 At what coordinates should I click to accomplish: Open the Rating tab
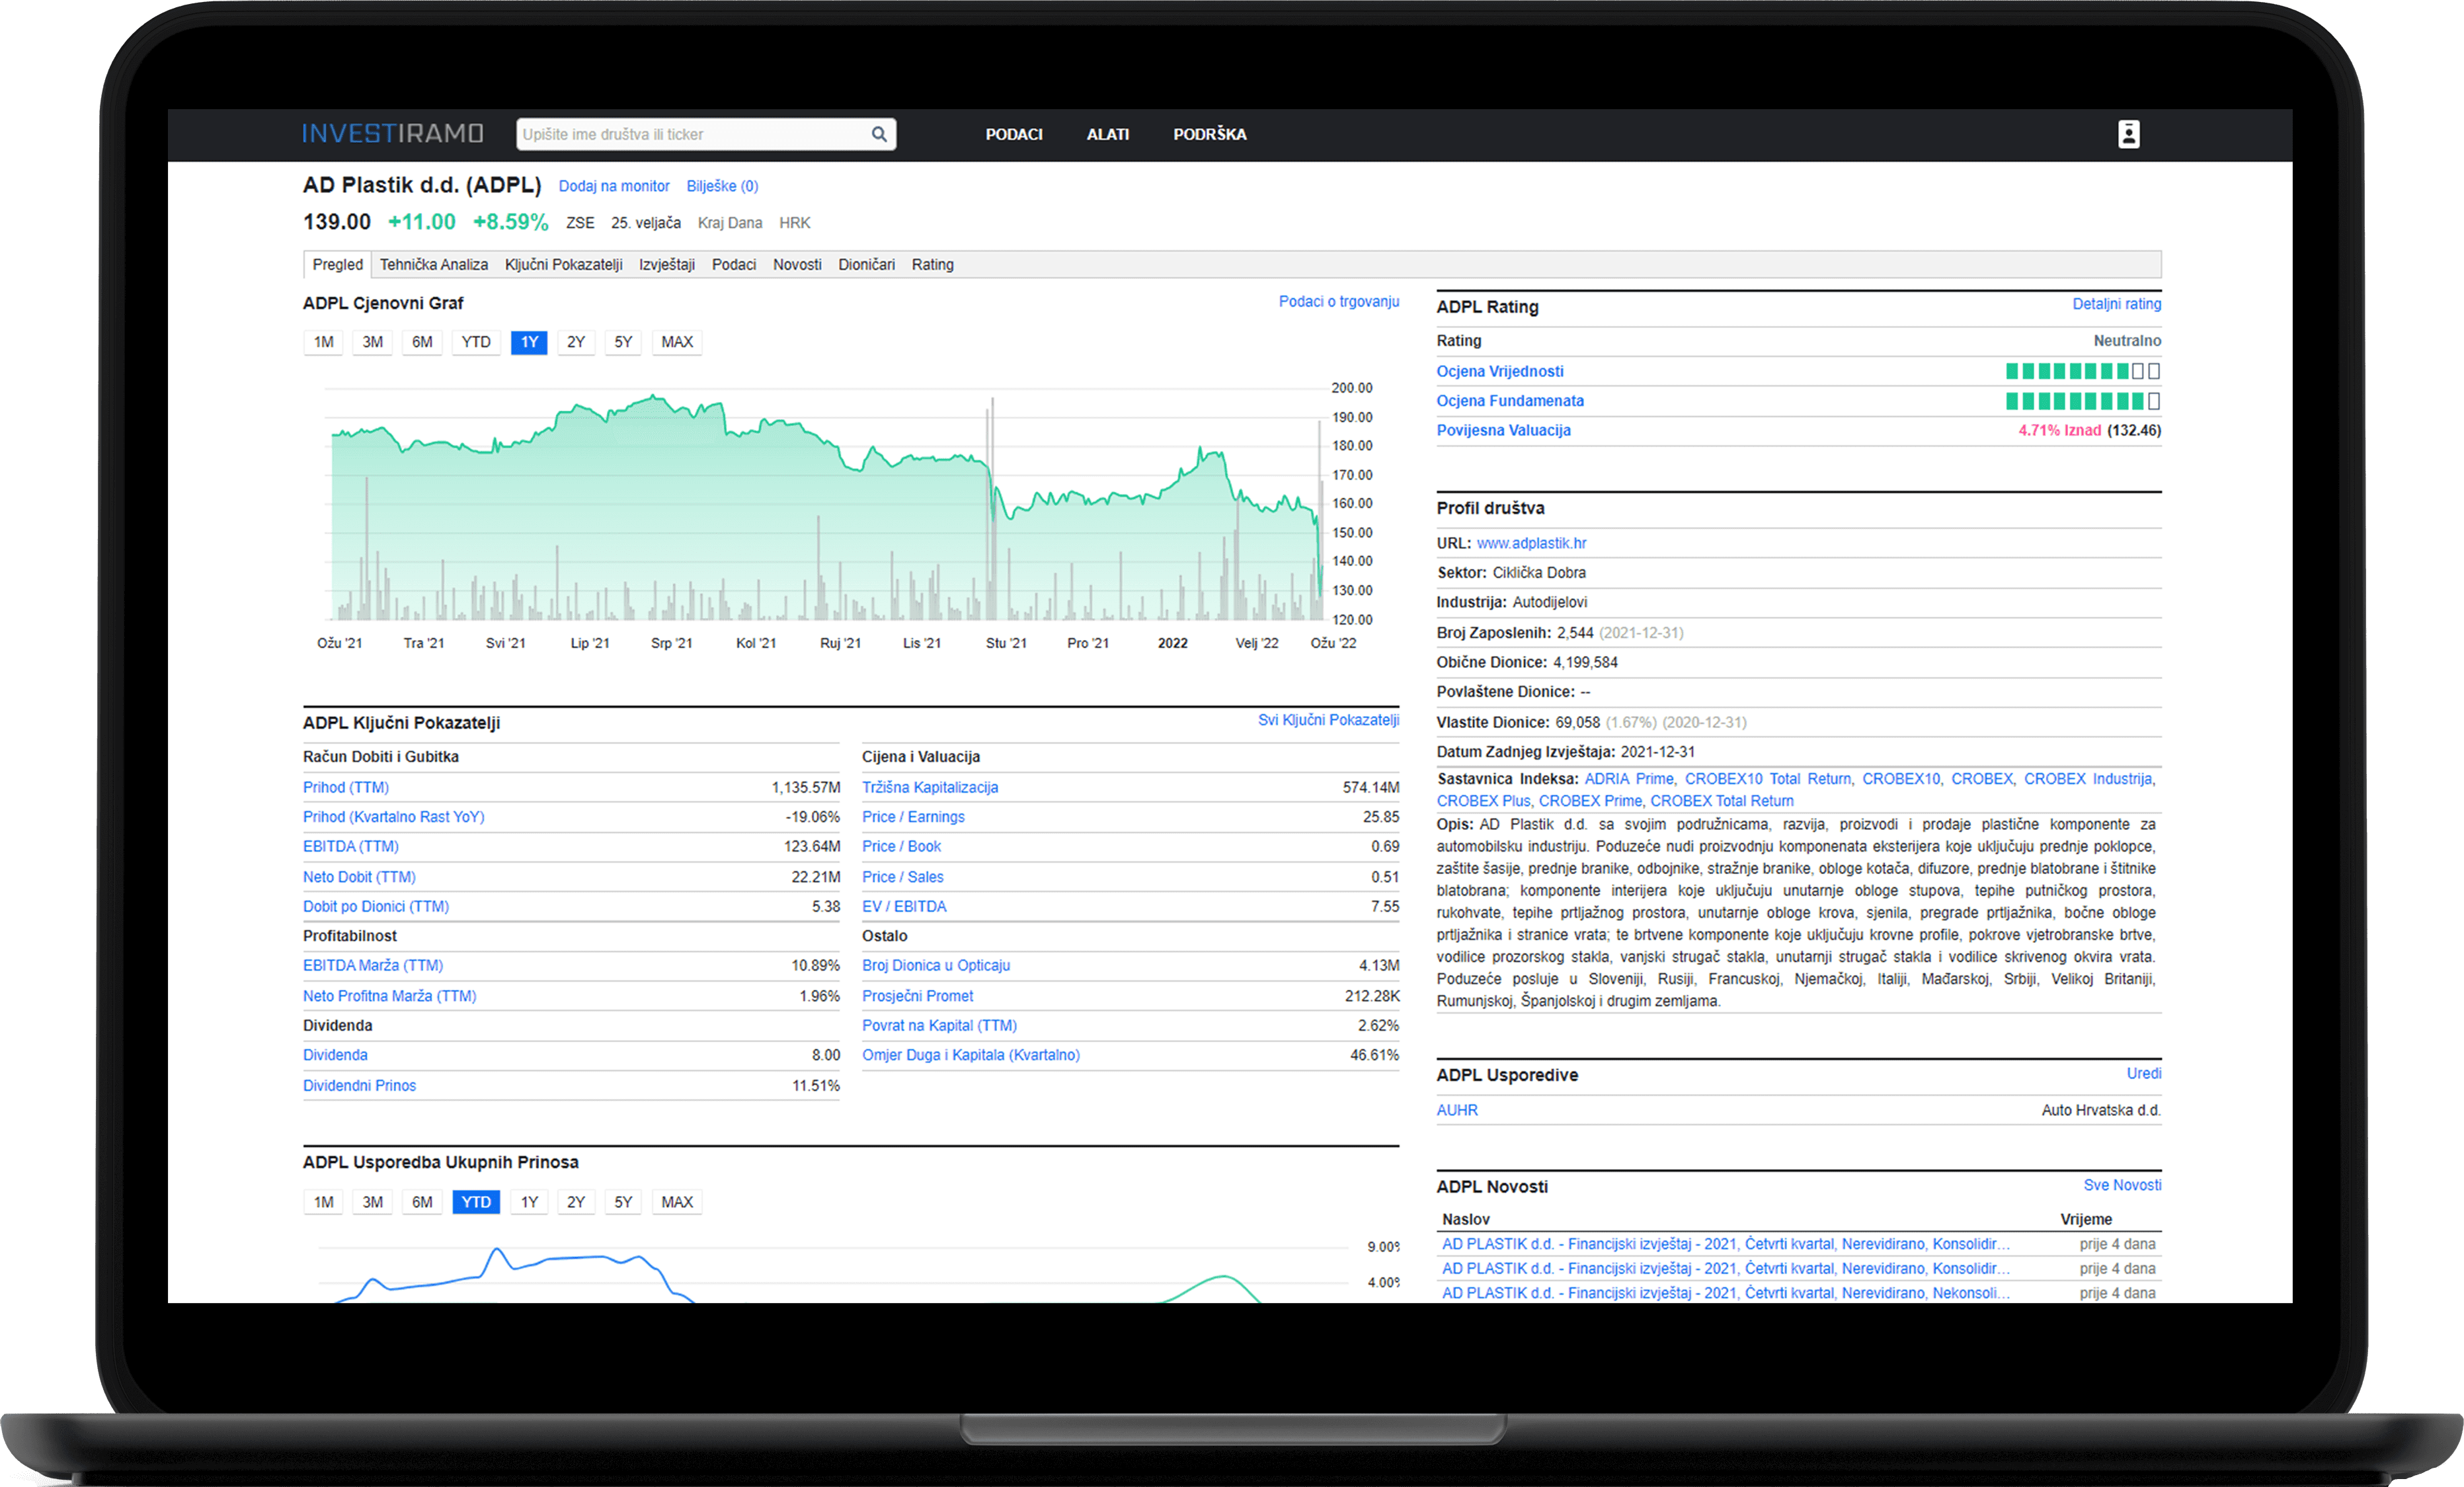point(932,264)
